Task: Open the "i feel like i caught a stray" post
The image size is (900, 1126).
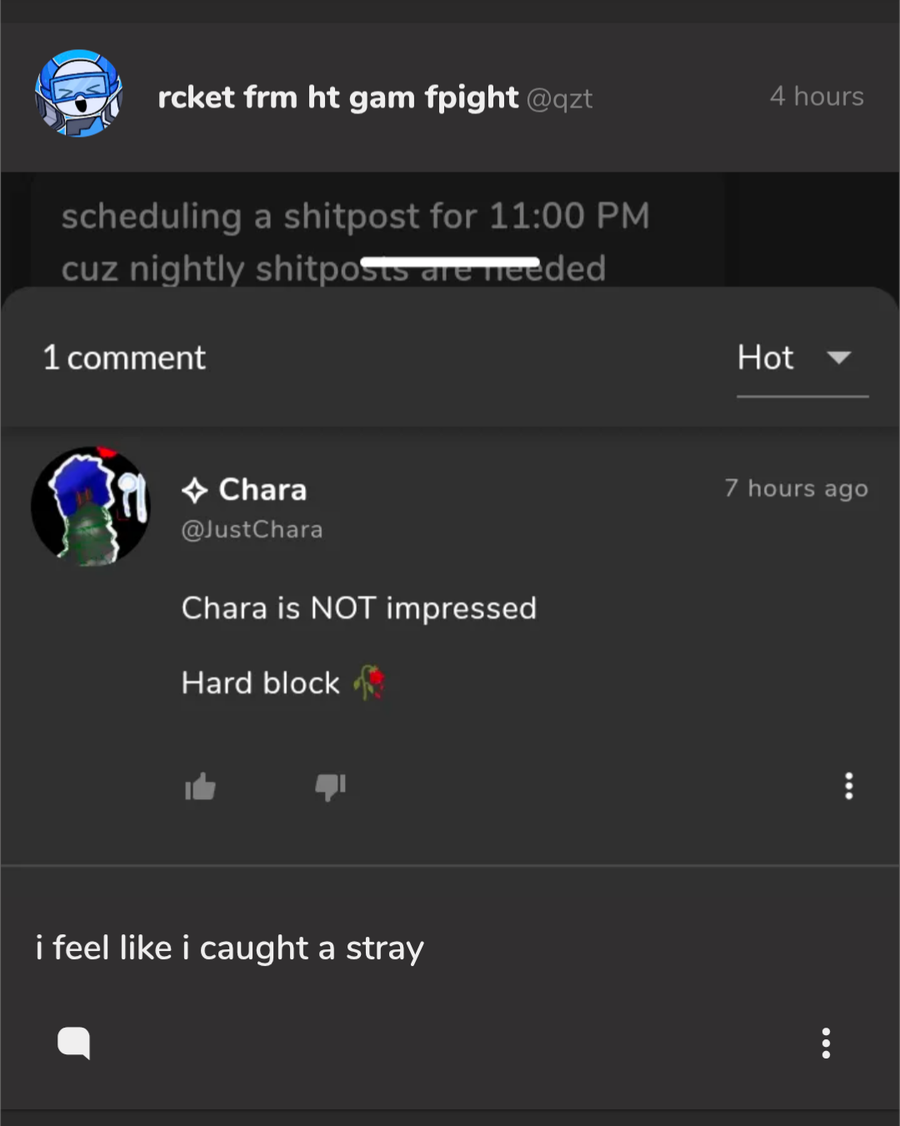Action: pos(230,948)
